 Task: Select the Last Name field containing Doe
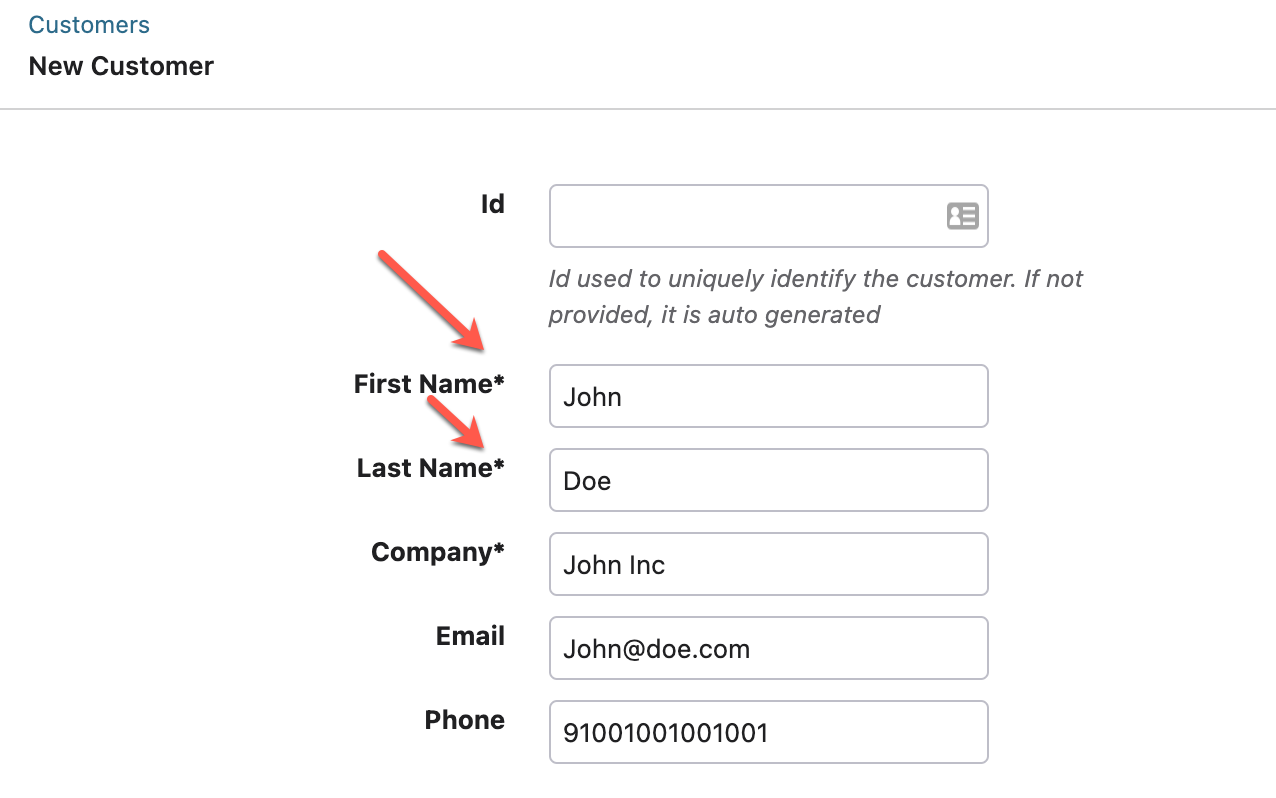(x=768, y=480)
